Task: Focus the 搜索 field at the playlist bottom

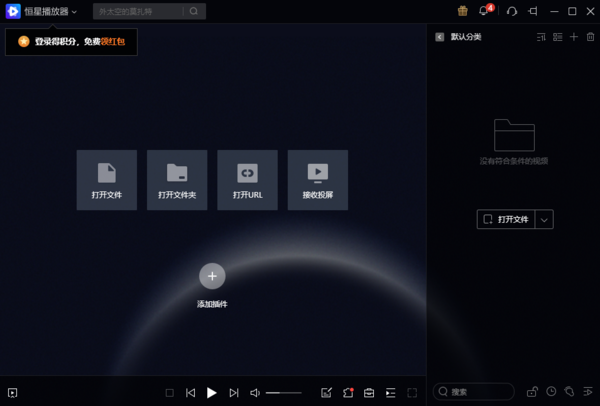Action: click(474, 391)
